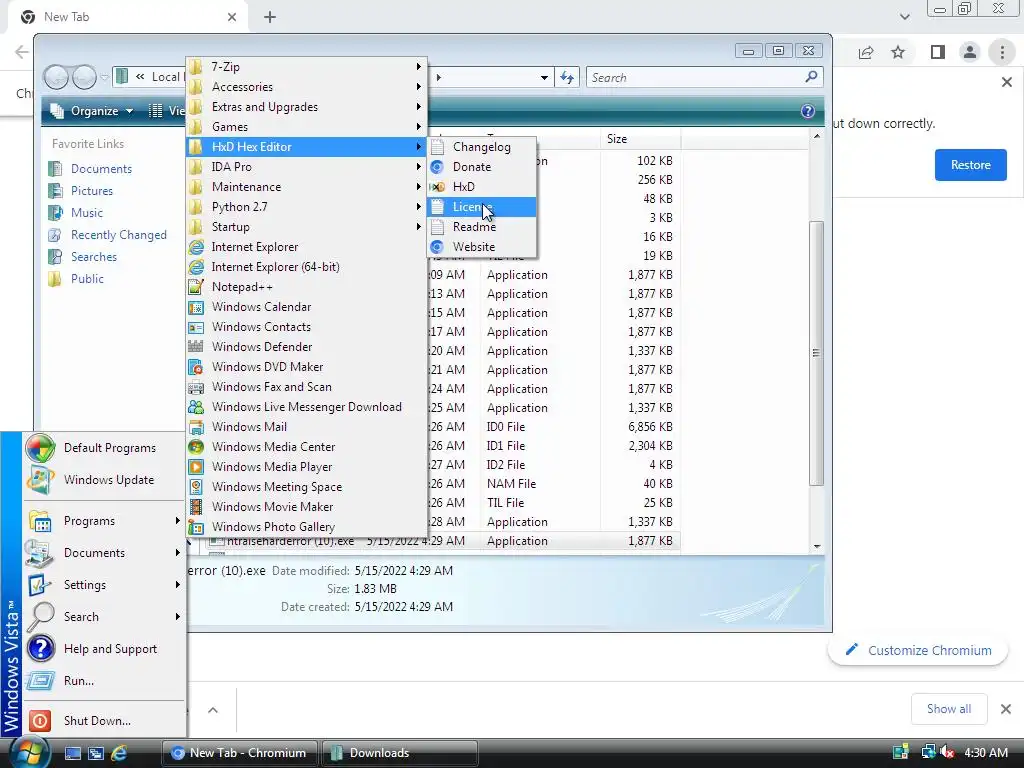Open the Programs submenu in Start menu

coord(104,521)
